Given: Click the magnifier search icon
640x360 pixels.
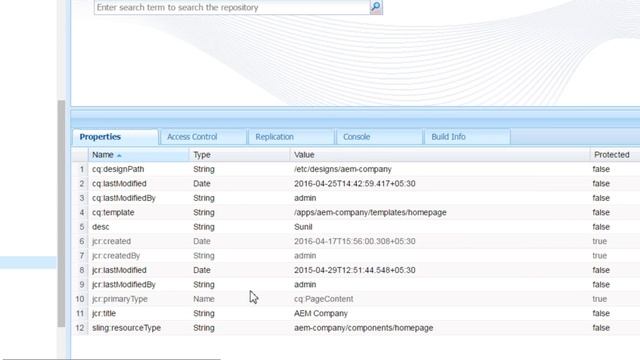Looking at the screenshot, I should [376, 7].
